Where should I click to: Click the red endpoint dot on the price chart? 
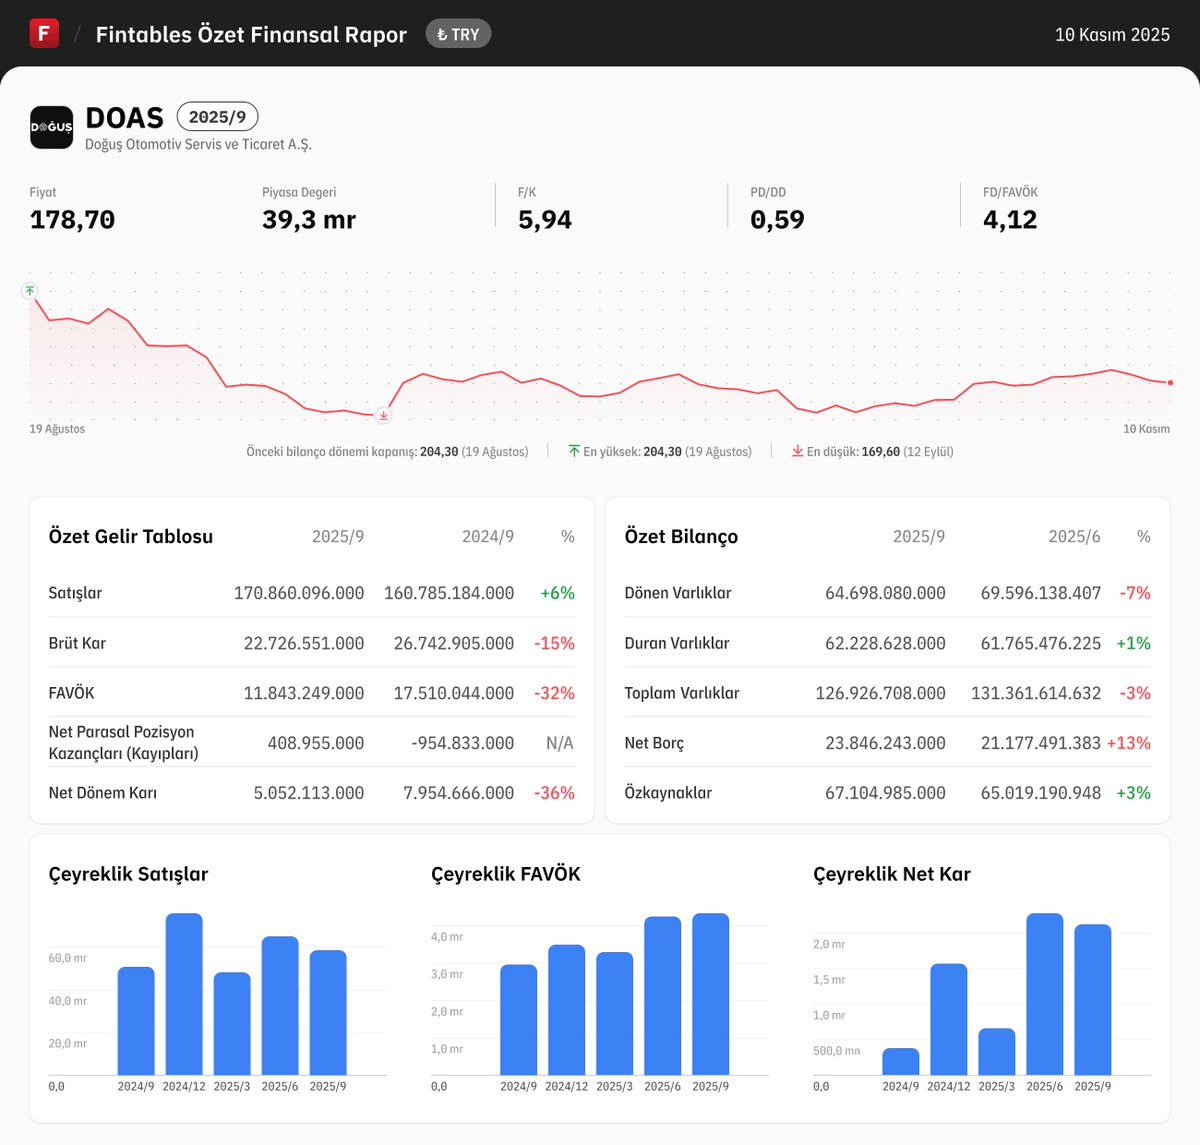pos(1169,381)
